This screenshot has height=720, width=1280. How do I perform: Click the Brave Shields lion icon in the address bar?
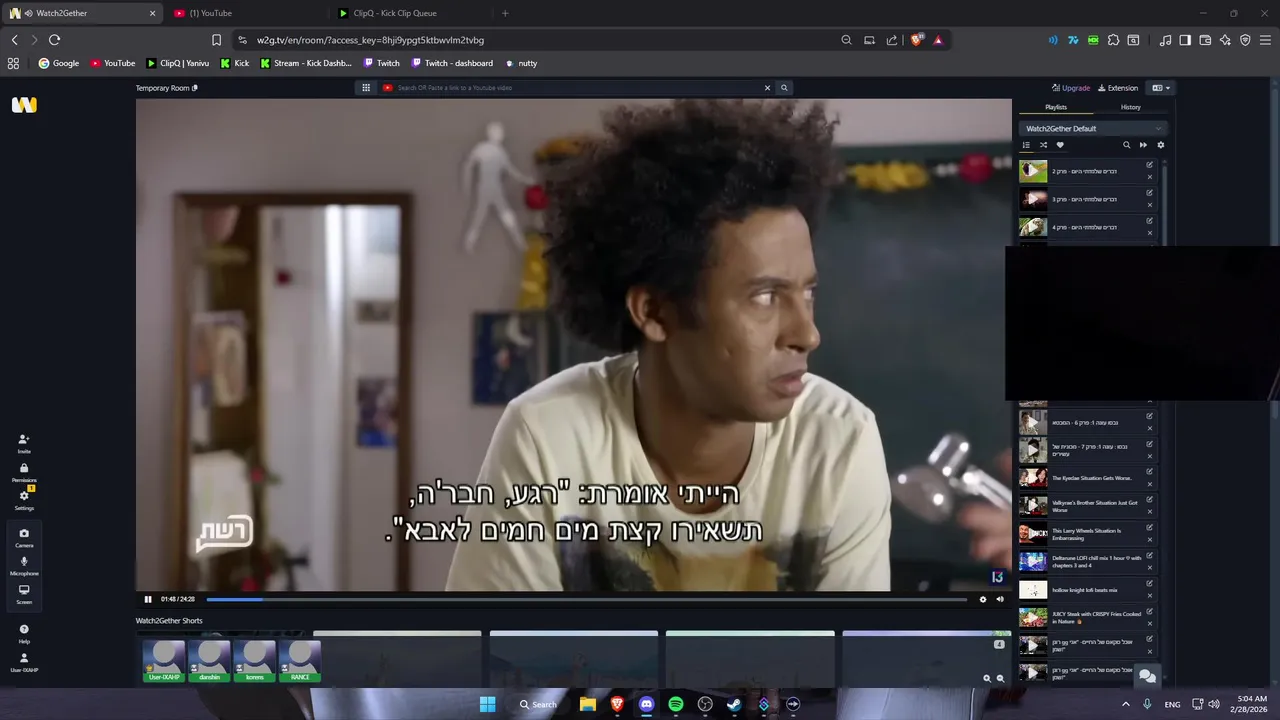click(916, 40)
